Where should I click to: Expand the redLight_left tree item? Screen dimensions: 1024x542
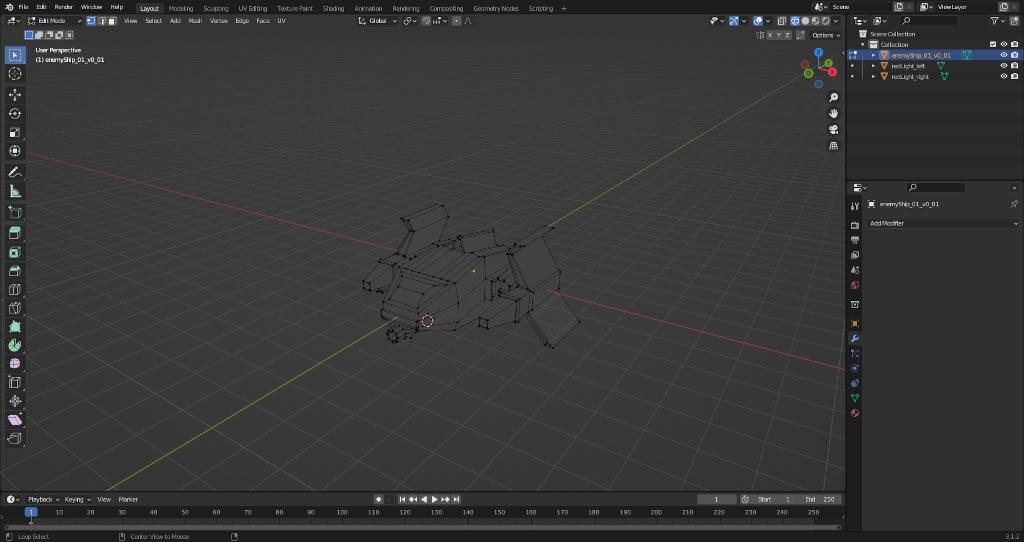point(873,66)
